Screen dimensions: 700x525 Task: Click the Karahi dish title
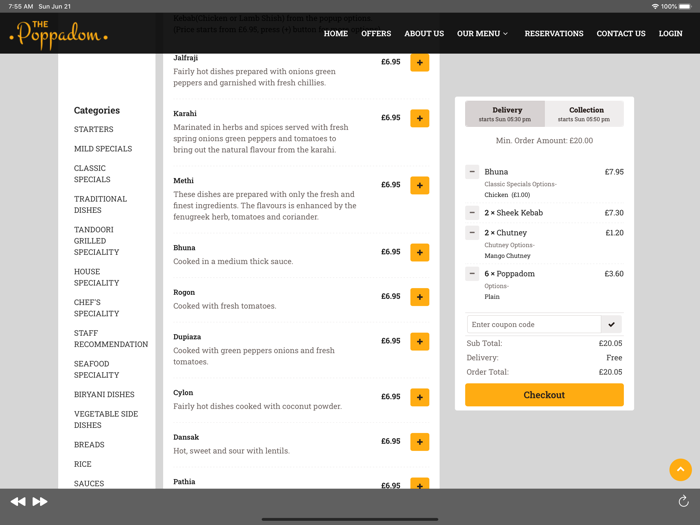click(185, 113)
